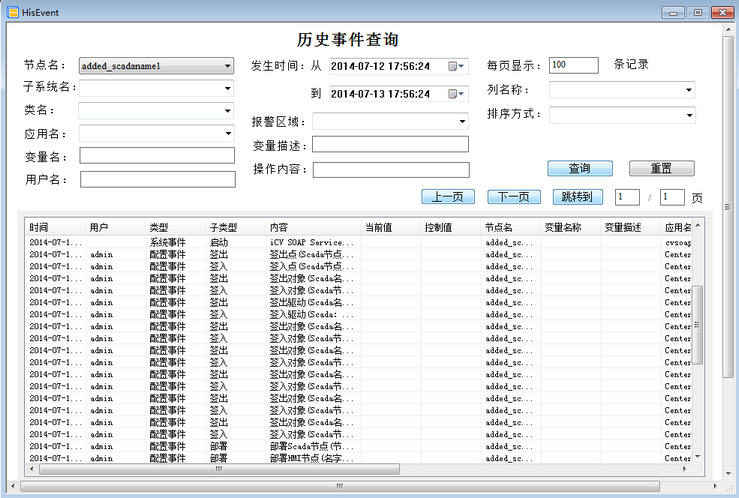
Task: Click the window's bottom scroll left arrow
Action: [x=13, y=486]
